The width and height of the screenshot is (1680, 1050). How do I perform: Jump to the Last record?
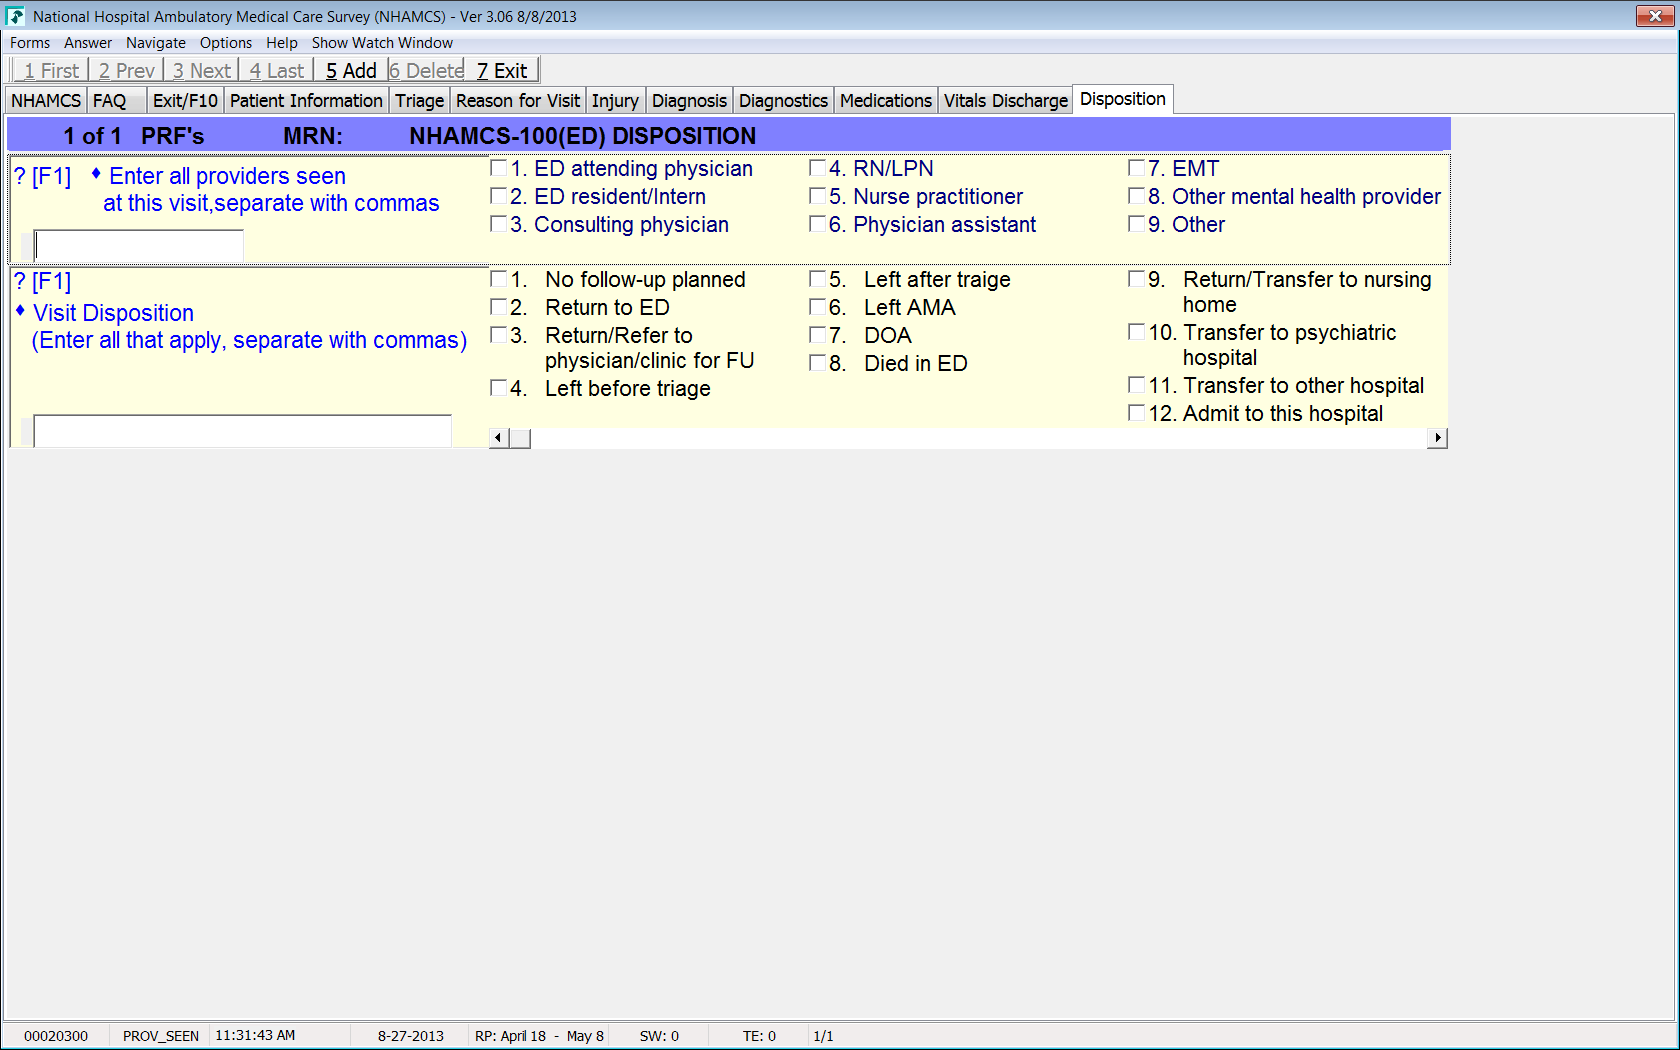(x=277, y=71)
